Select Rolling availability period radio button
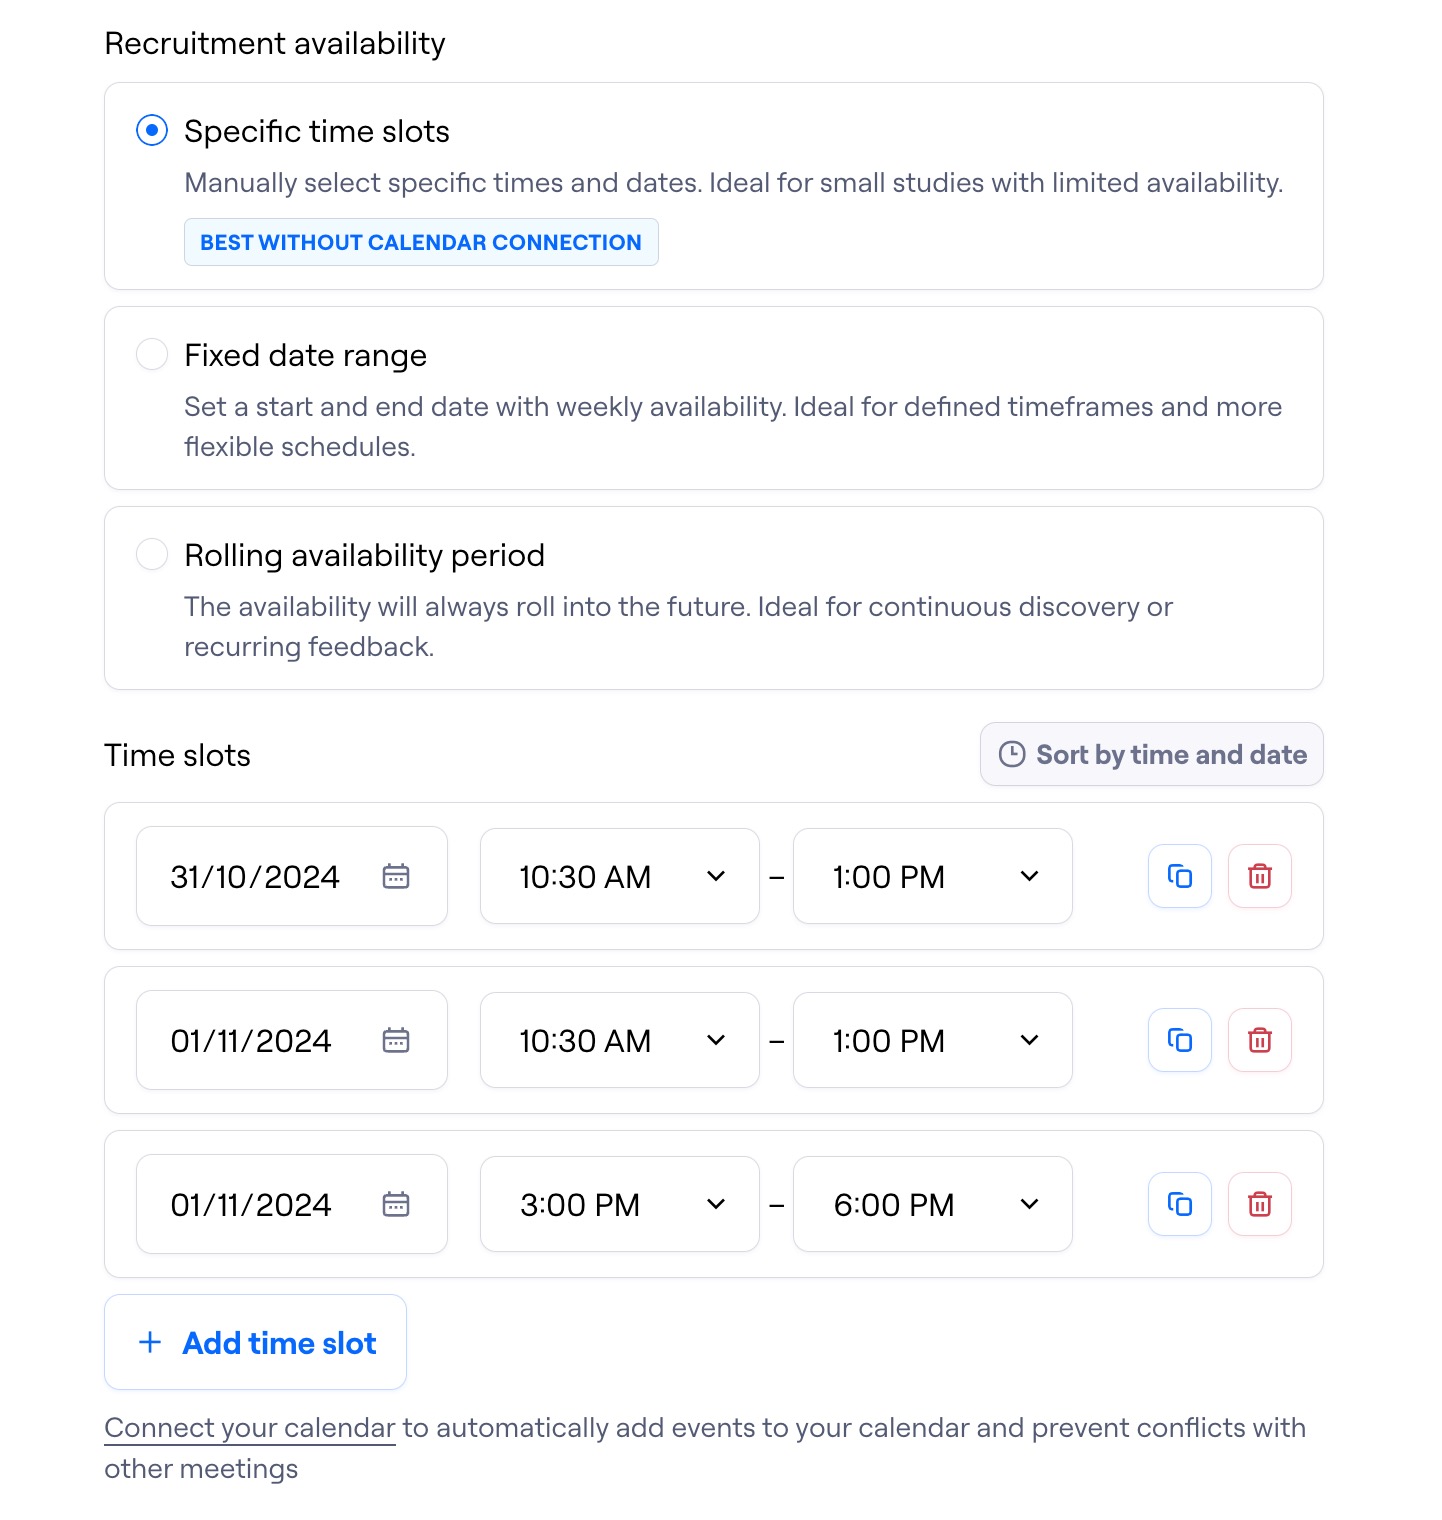Screen dimensions: 1442x1520 [x=152, y=555]
